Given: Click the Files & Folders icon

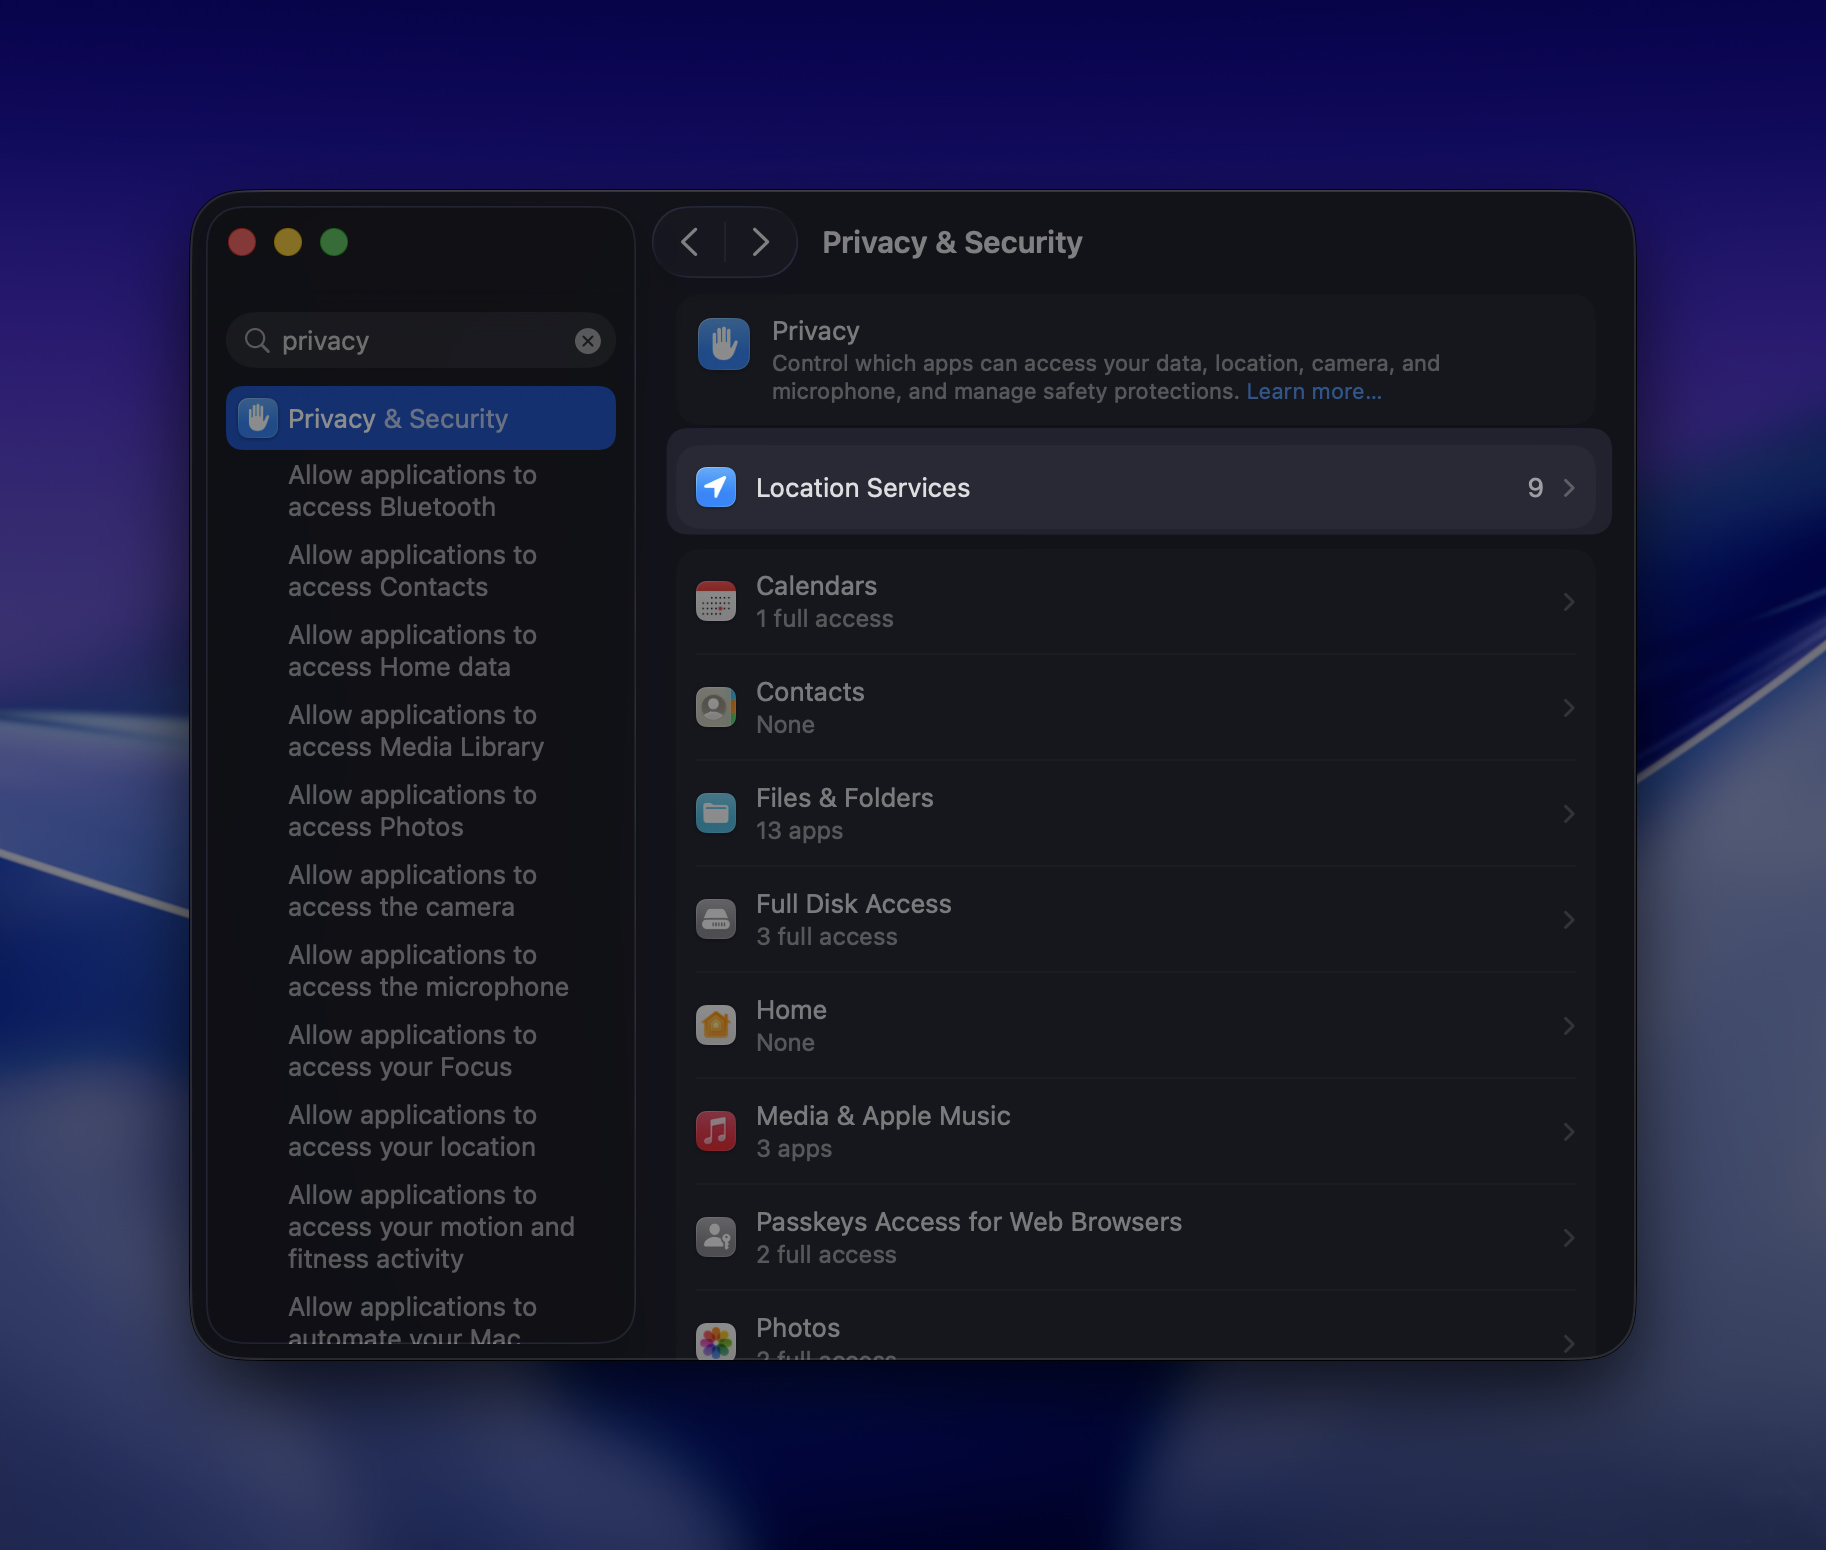Looking at the screenshot, I should click(x=716, y=814).
